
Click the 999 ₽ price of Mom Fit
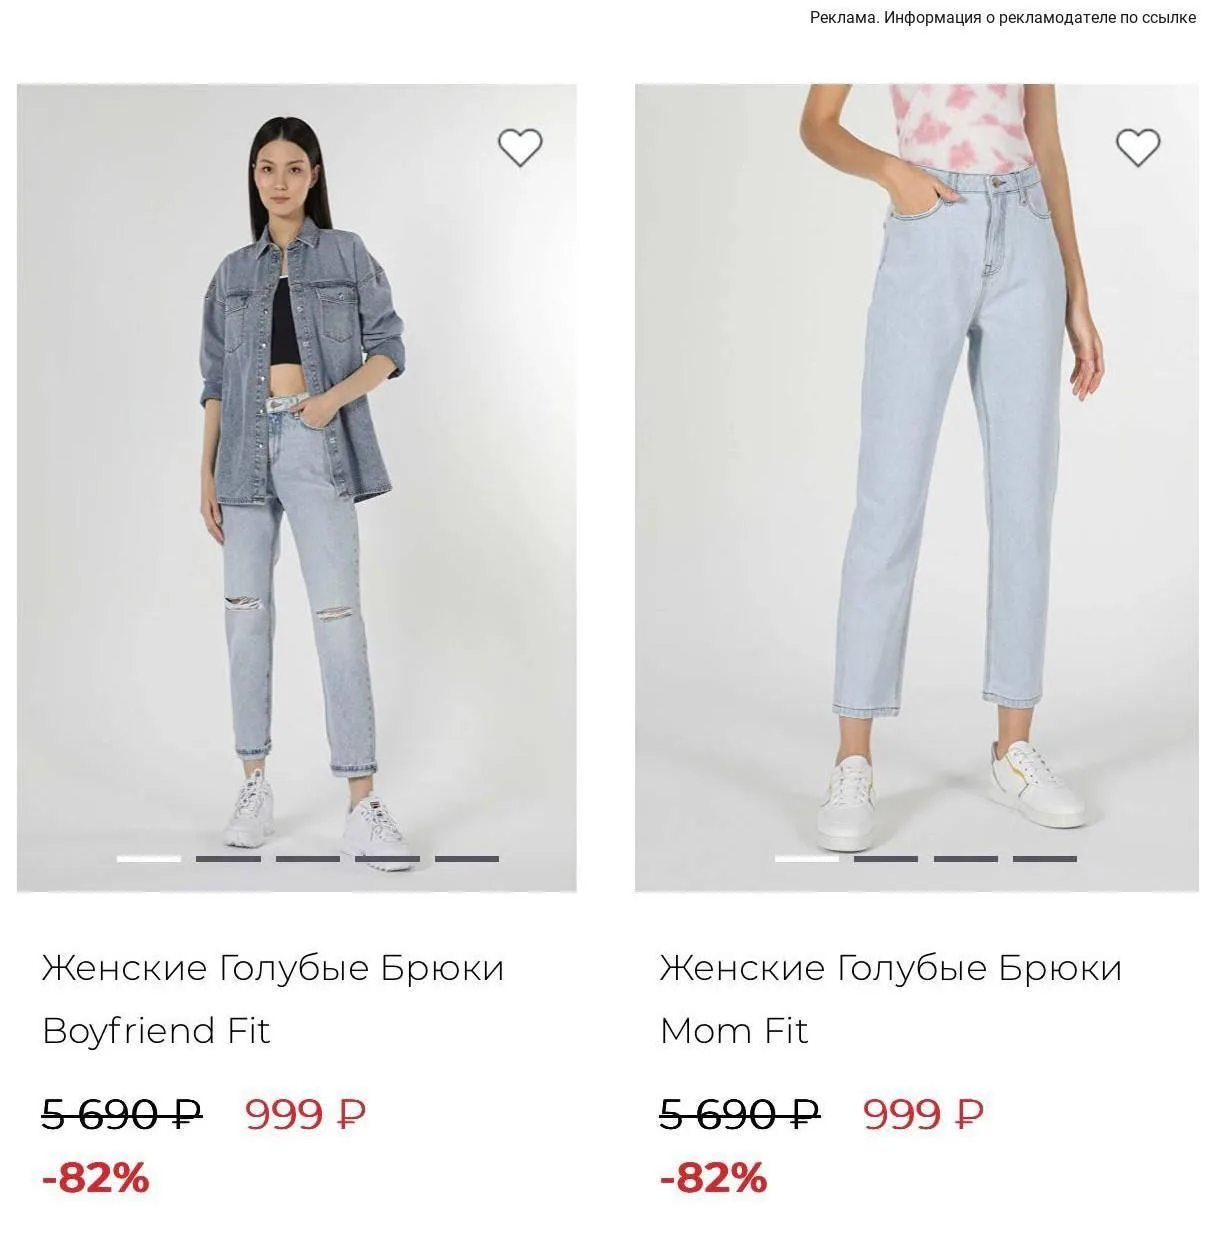tap(924, 1113)
